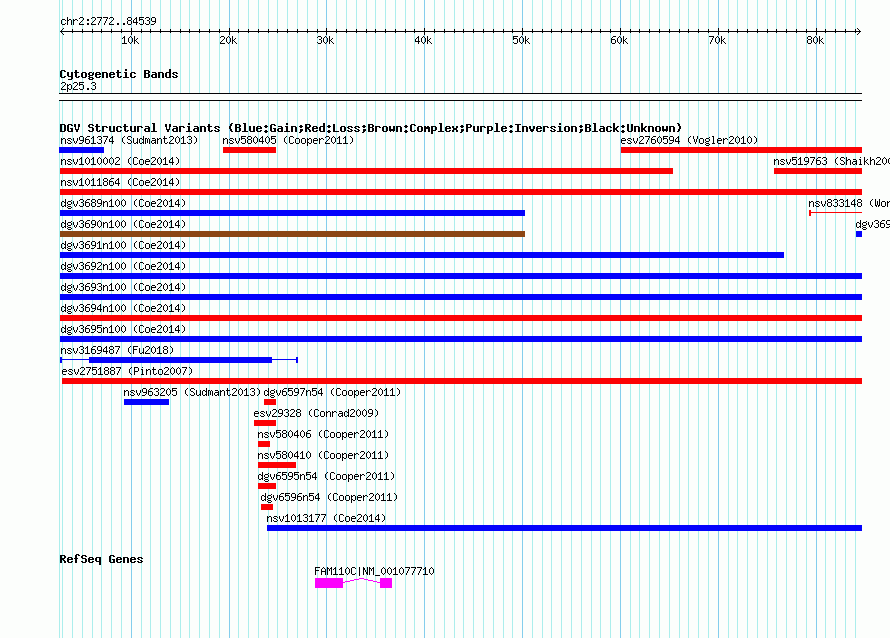Open variant dgv3695n100 (Coe2014)

tap(123, 329)
